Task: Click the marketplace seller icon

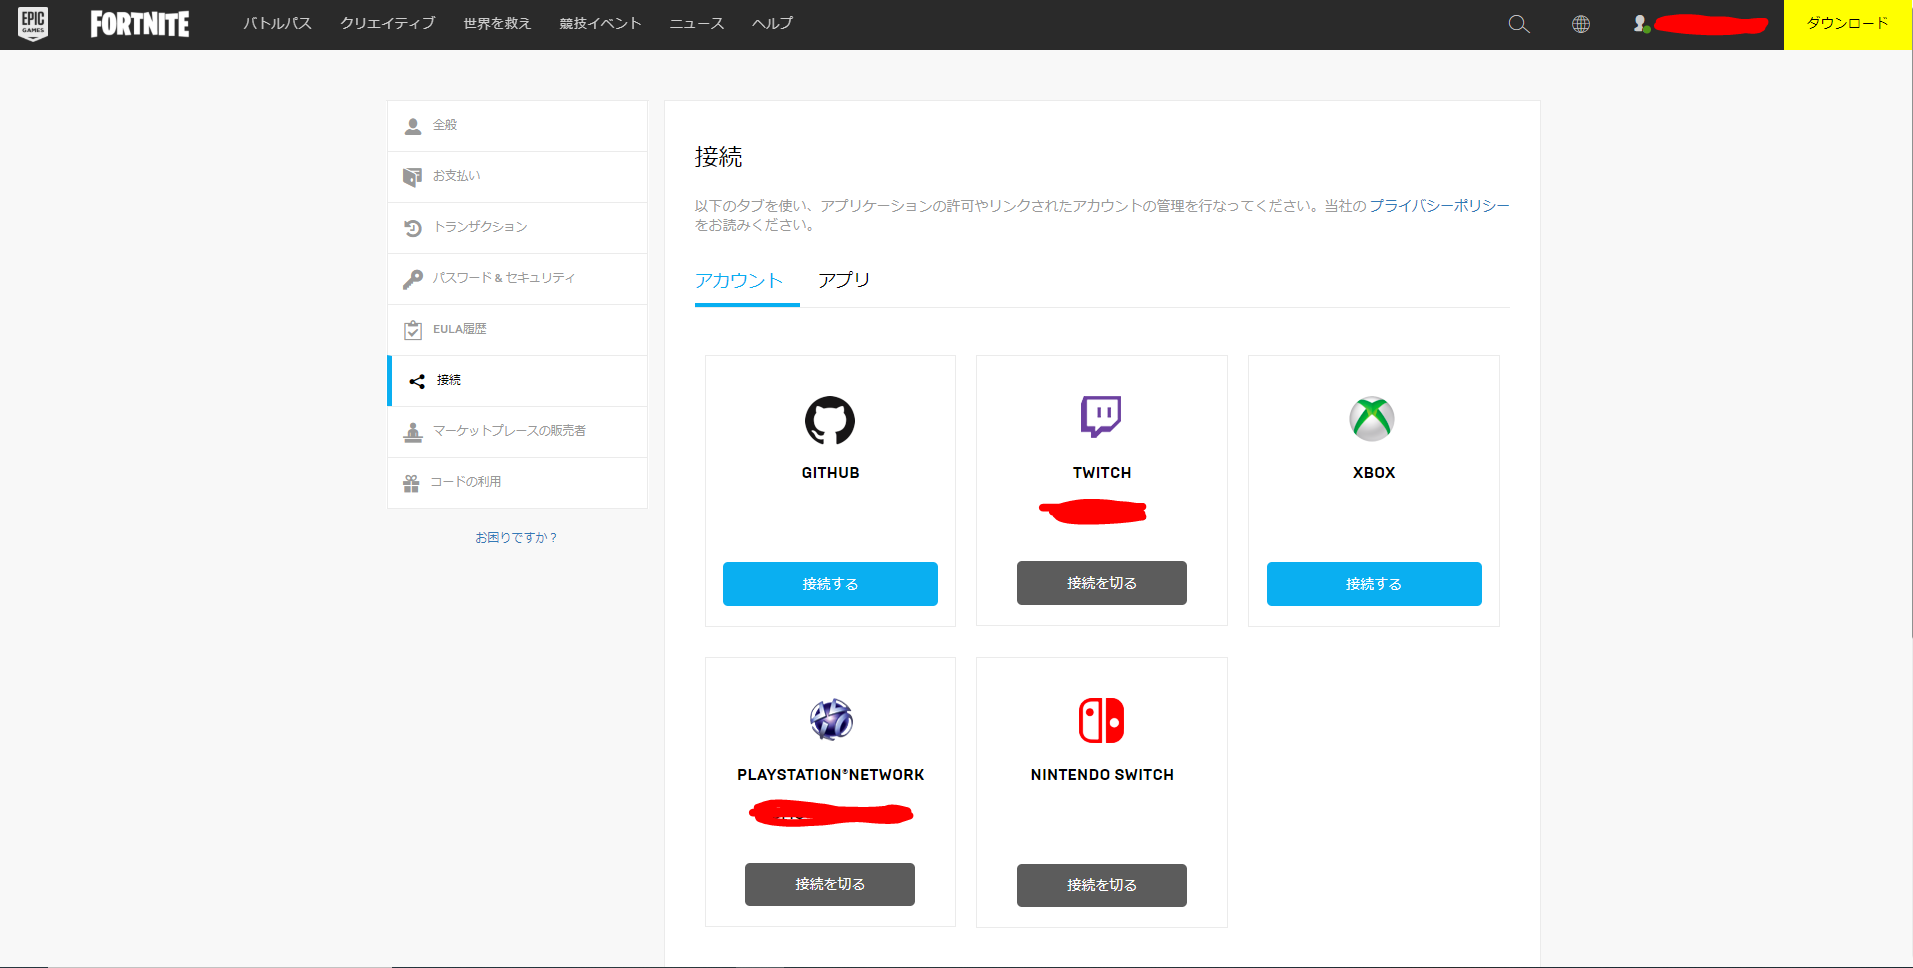Action: tap(412, 432)
